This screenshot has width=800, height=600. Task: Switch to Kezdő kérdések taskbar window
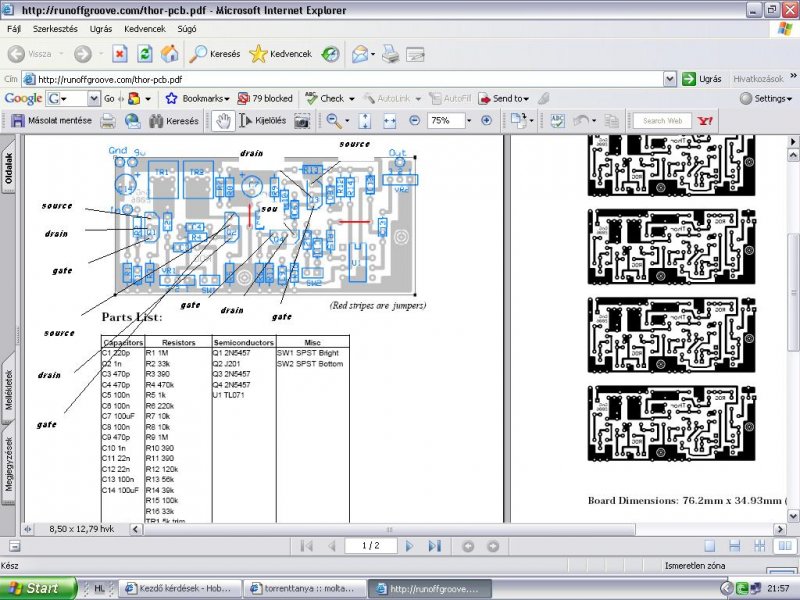tap(180, 589)
